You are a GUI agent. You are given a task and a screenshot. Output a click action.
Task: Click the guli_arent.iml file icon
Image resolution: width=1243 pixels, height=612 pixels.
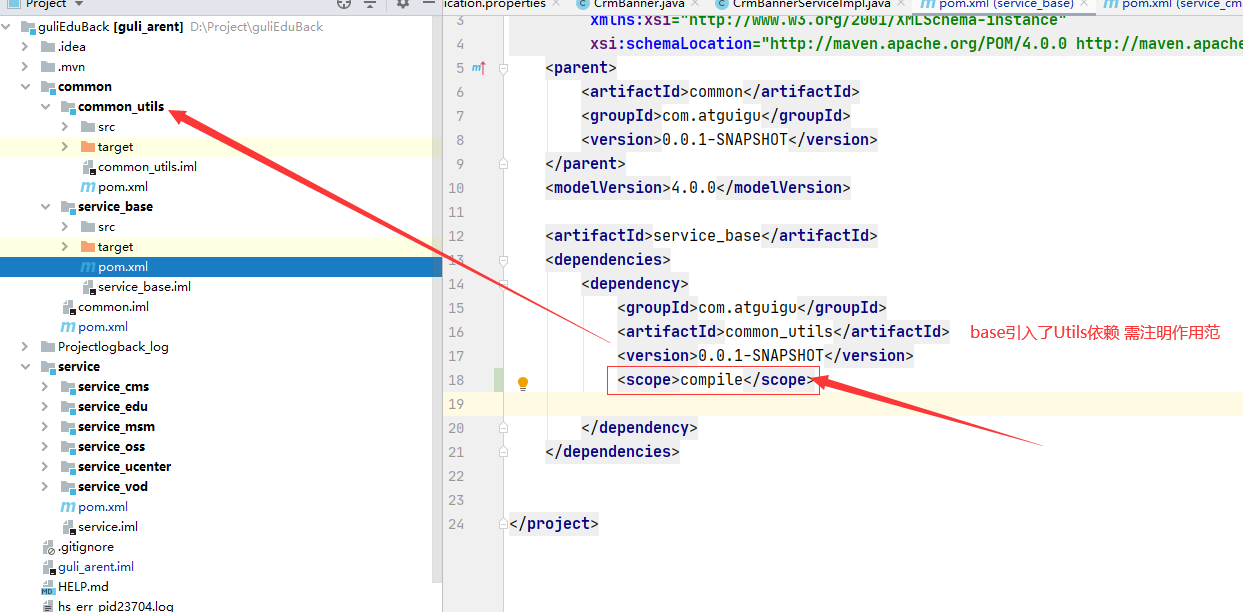point(48,567)
